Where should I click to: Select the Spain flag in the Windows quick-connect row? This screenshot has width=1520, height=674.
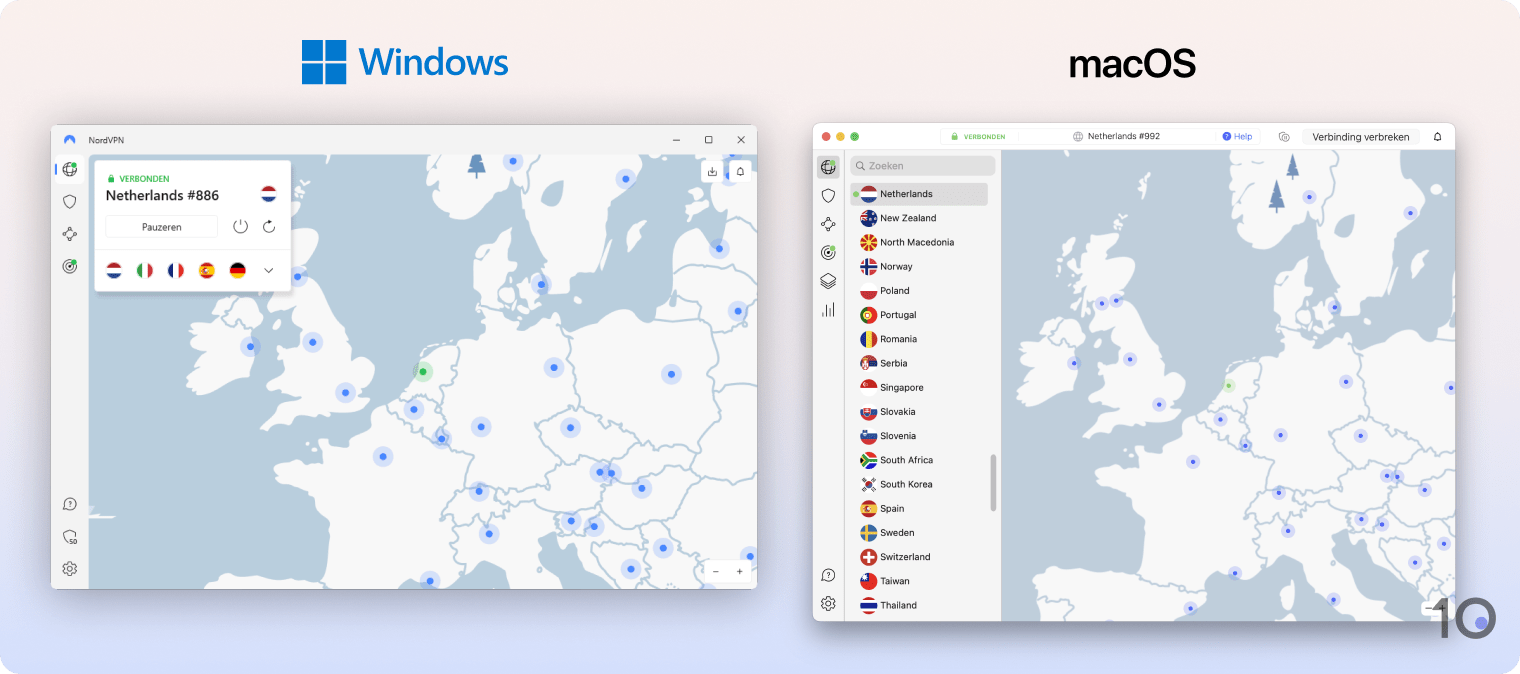pos(207,270)
